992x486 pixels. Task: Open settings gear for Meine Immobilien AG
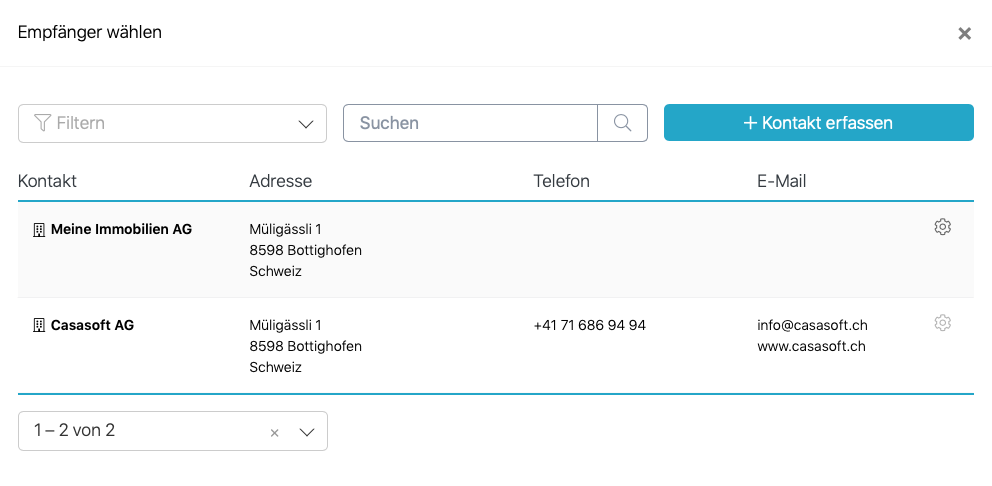pos(942,227)
